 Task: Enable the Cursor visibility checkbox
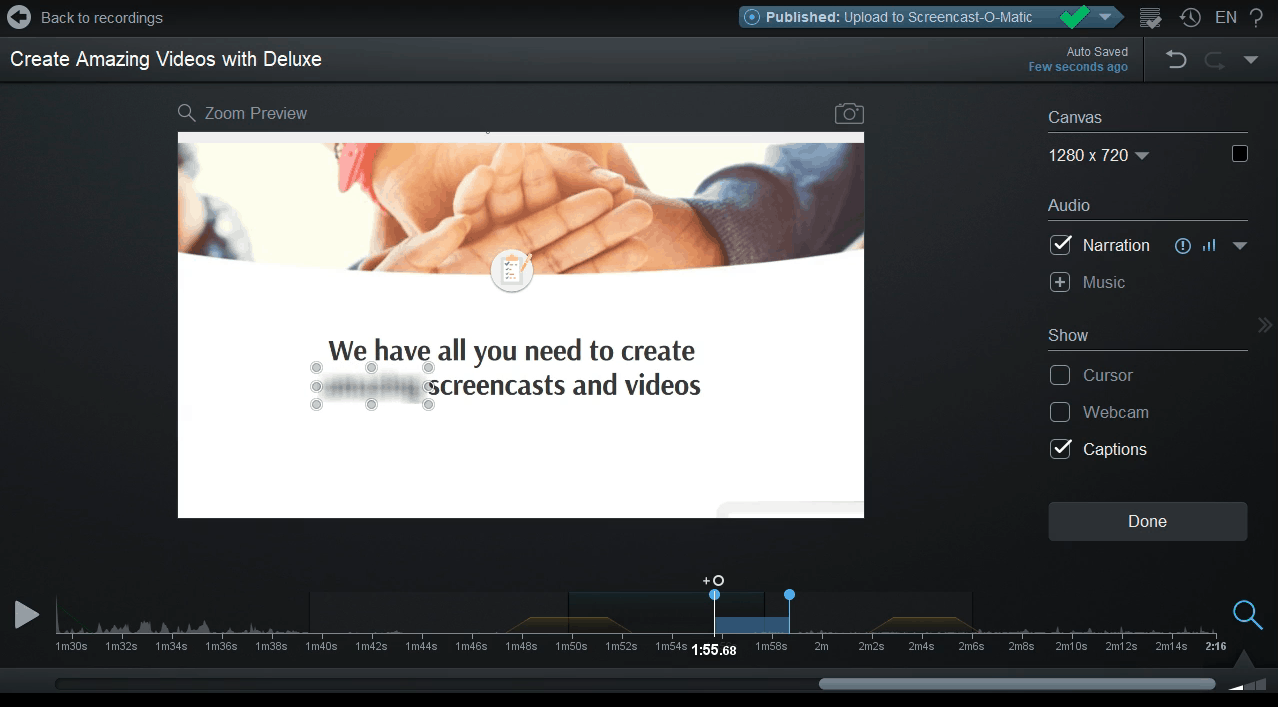(1059, 375)
